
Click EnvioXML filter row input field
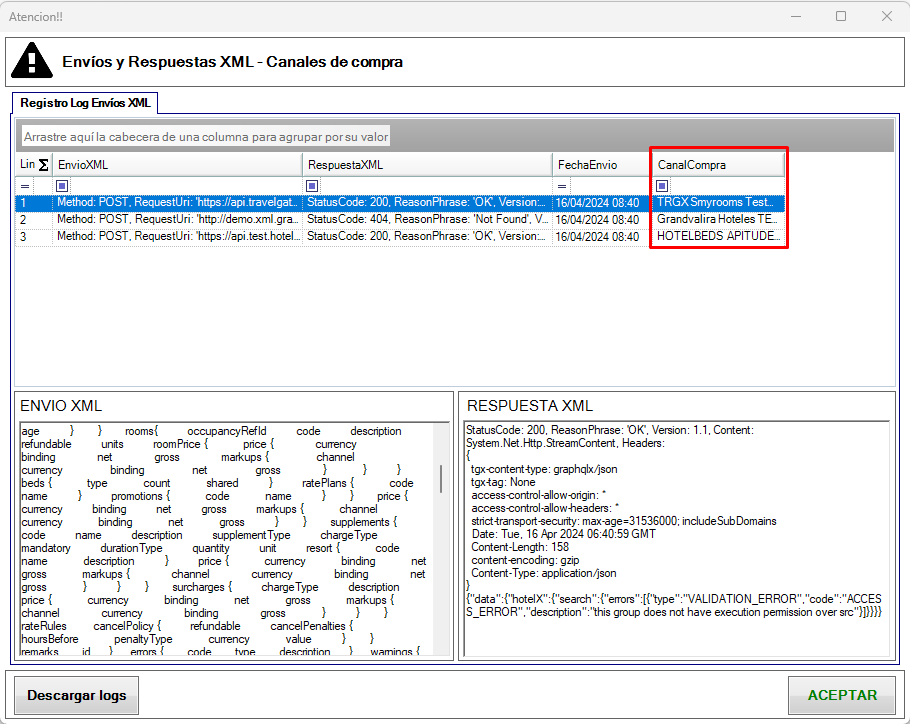[185, 186]
